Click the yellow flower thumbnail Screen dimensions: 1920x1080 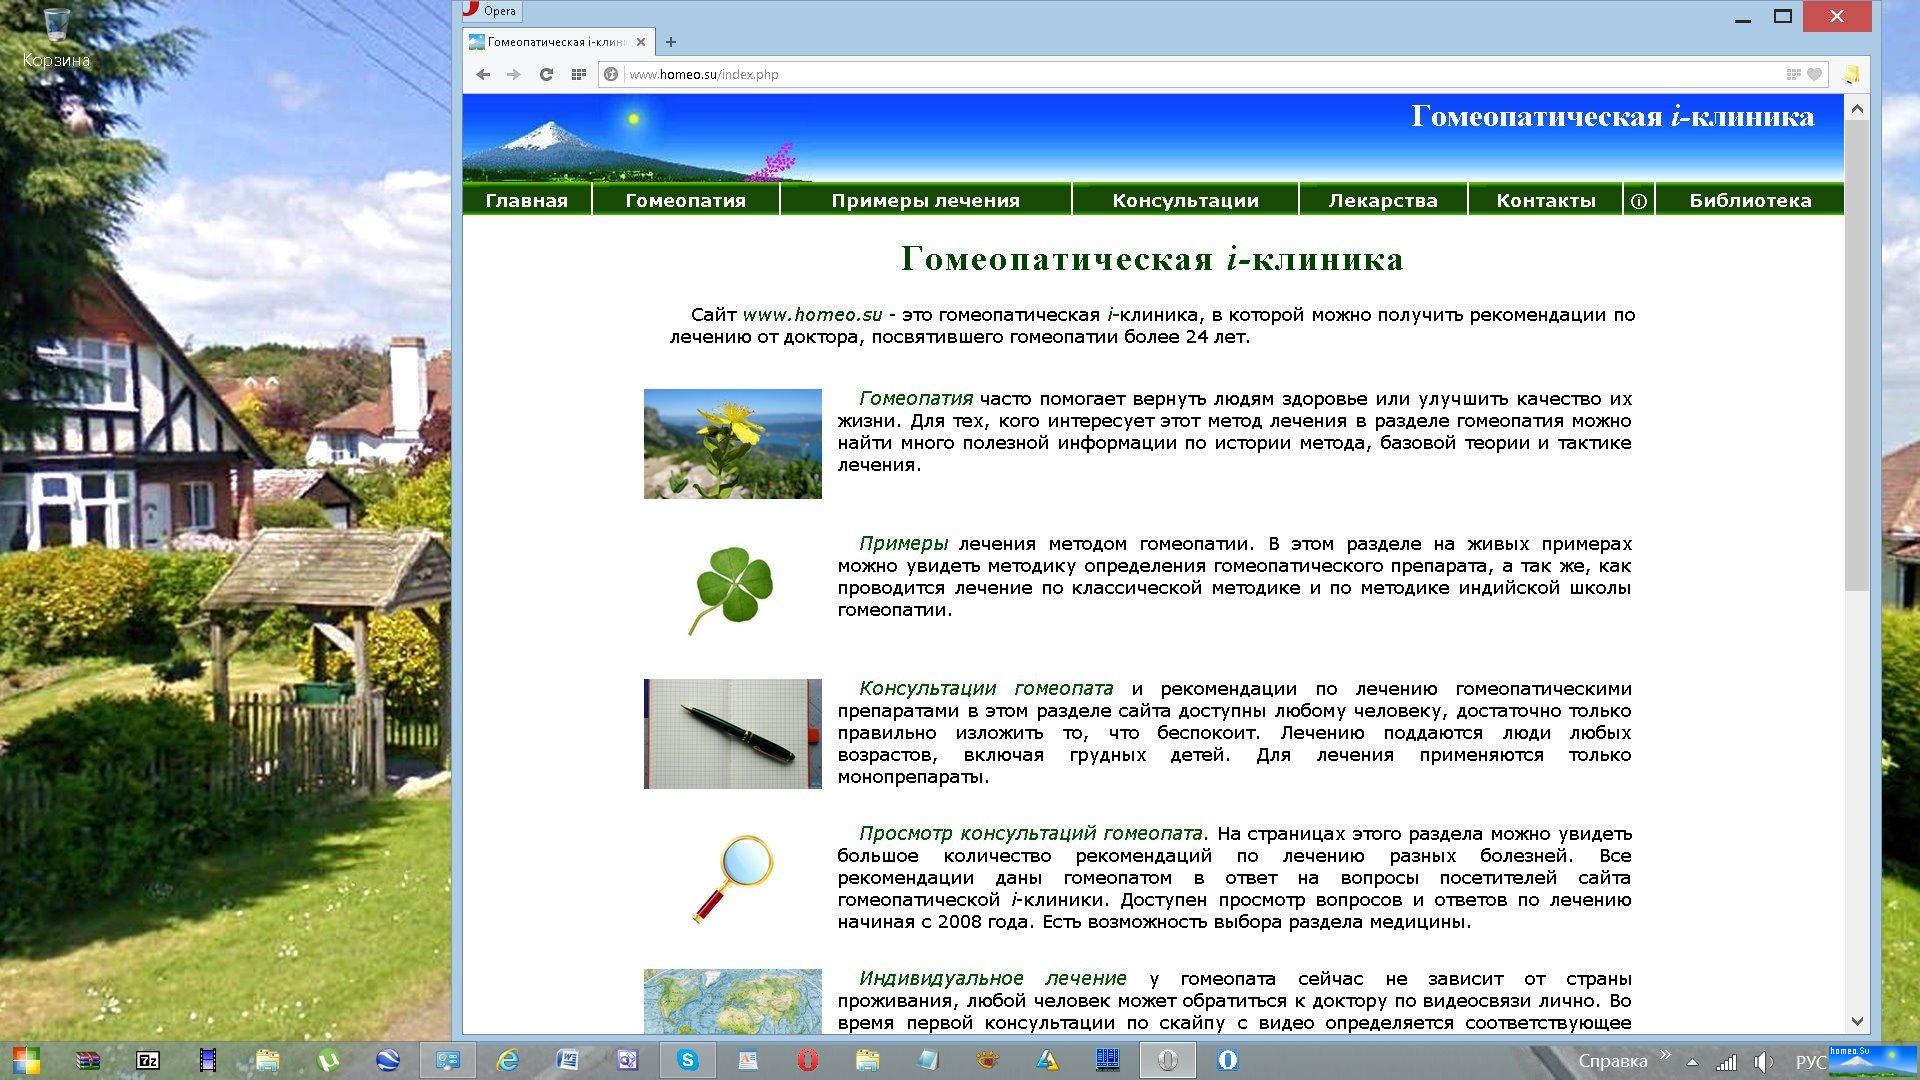[733, 444]
